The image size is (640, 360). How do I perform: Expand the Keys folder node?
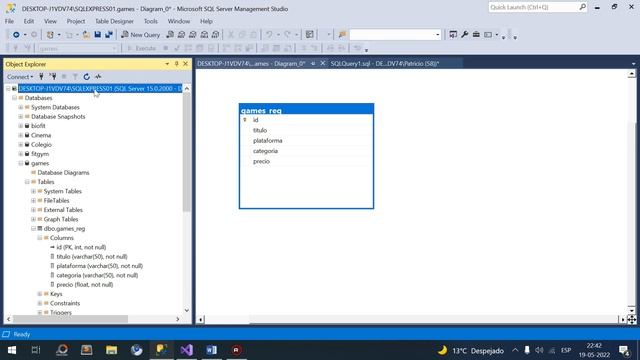[40, 294]
